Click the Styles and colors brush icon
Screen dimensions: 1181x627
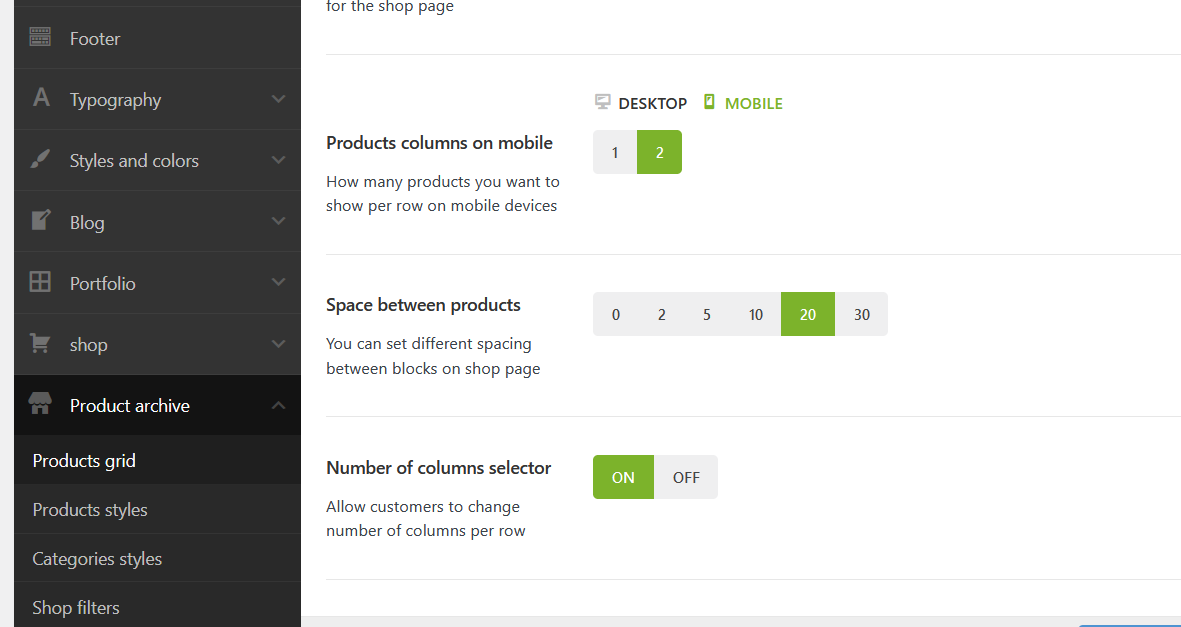(x=41, y=160)
